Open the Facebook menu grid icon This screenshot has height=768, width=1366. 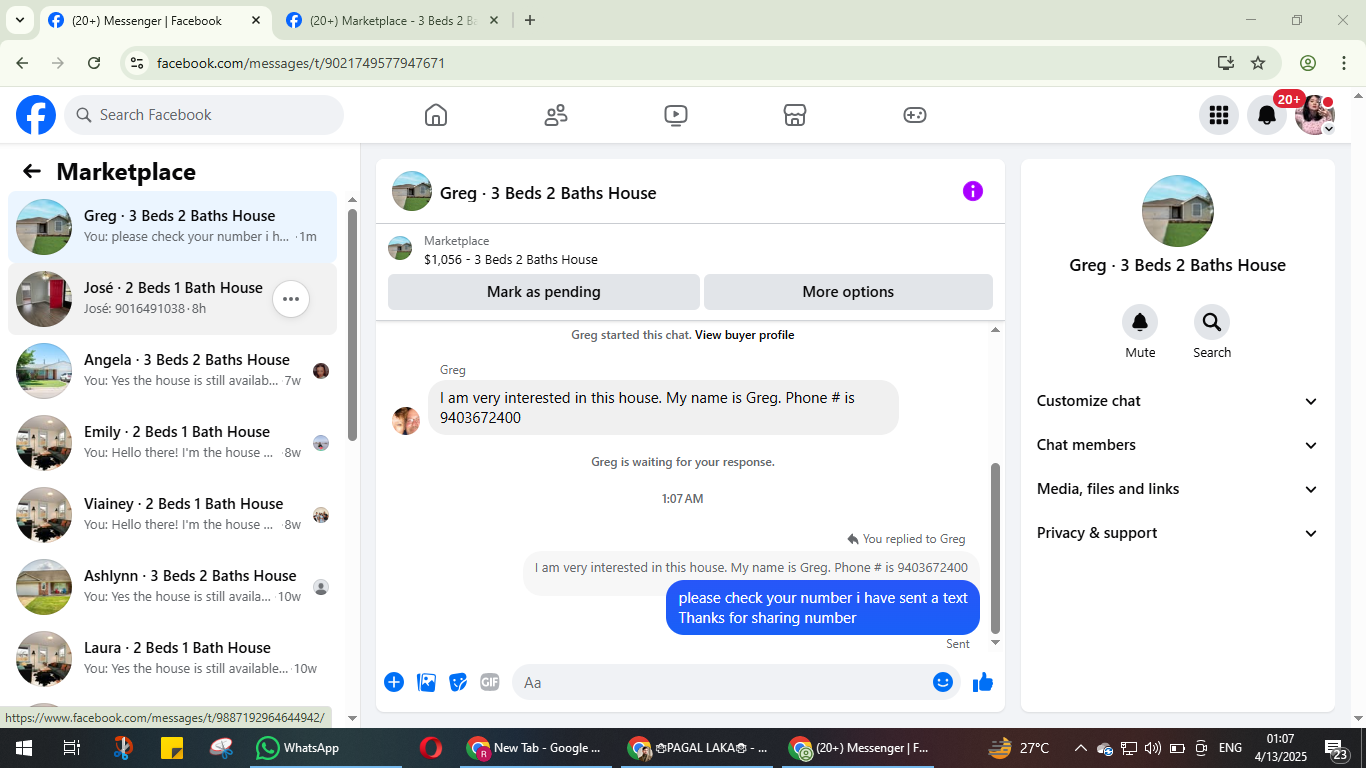point(1219,115)
